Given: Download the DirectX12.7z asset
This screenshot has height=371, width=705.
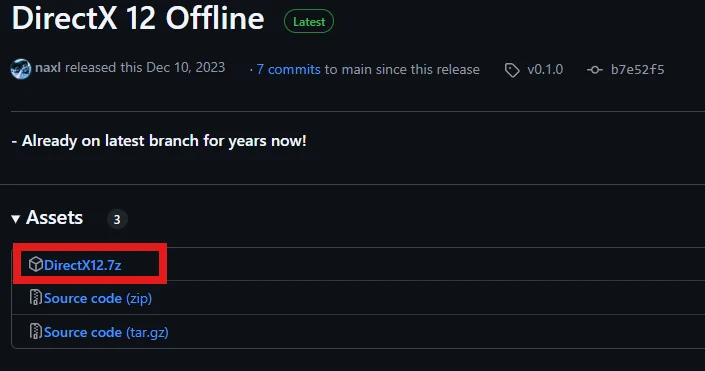Looking at the screenshot, I should (83, 265).
